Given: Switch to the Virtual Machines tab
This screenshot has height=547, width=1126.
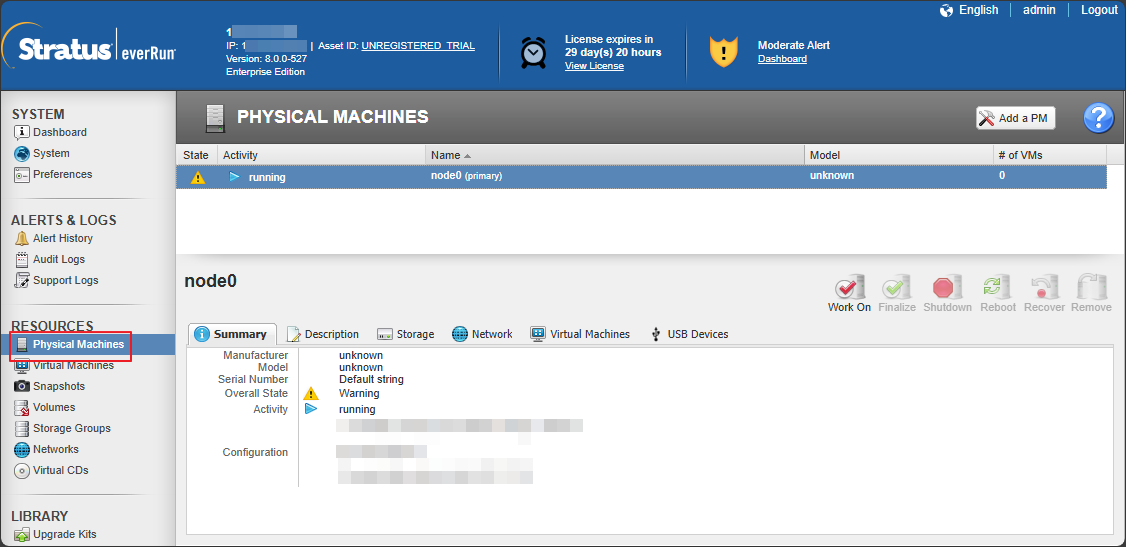Looking at the screenshot, I should pyautogui.click(x=580, y=334).
